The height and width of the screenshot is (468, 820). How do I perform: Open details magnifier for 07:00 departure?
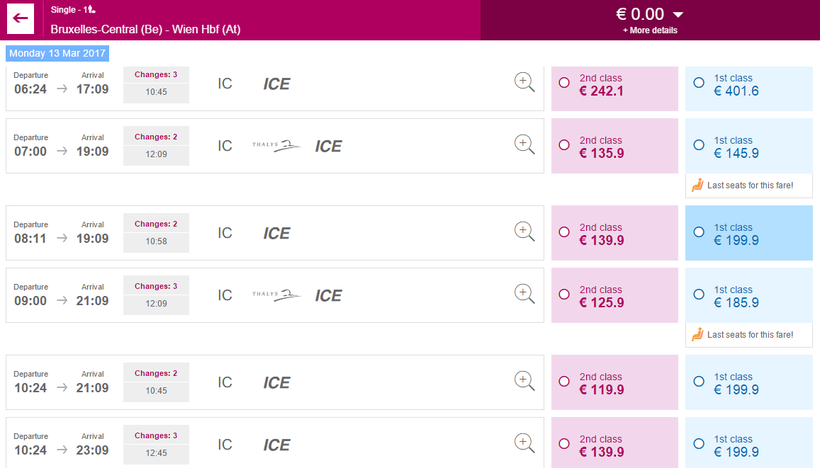[x=524, y=145]
